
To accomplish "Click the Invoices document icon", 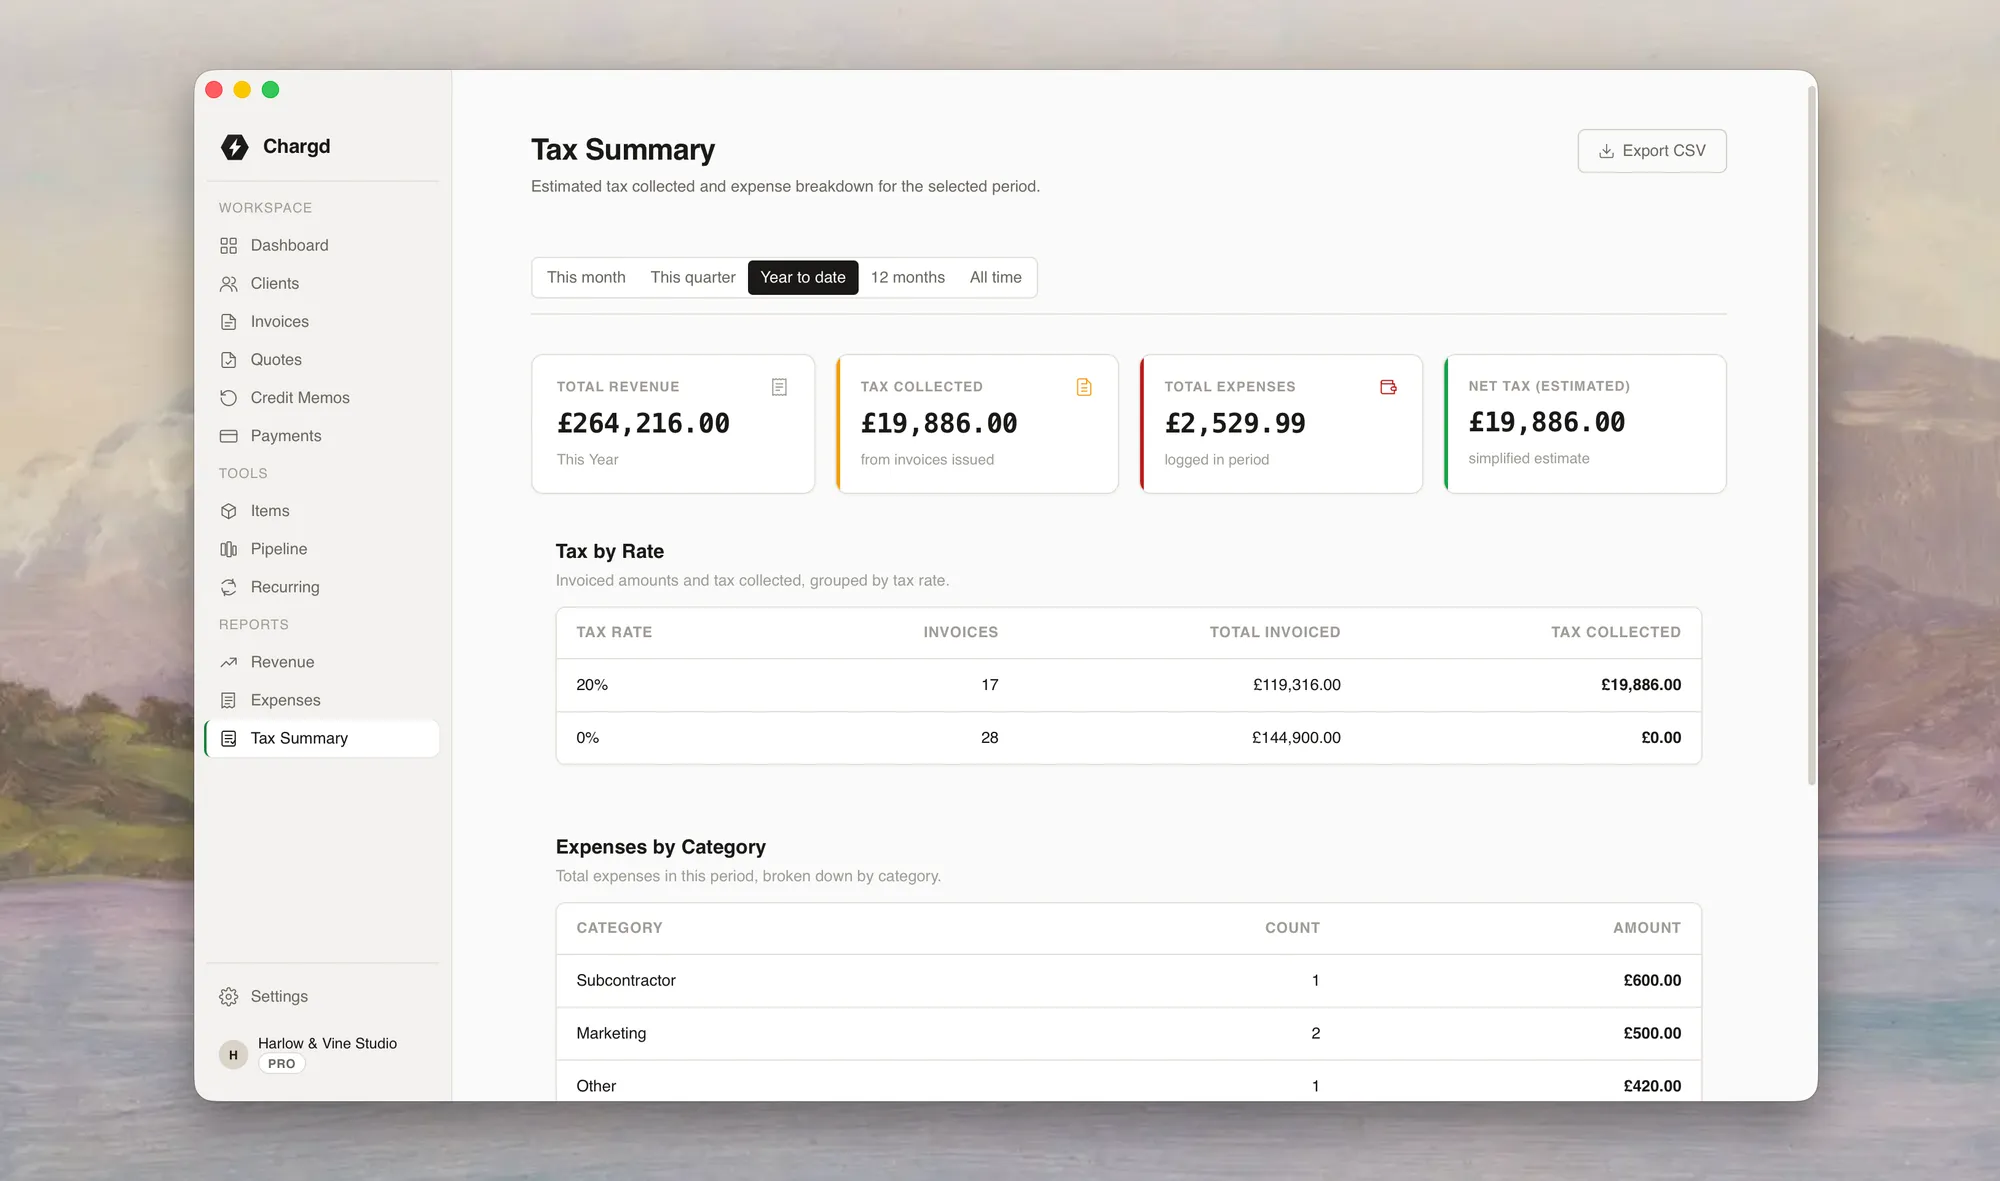I will pos(229,322).
